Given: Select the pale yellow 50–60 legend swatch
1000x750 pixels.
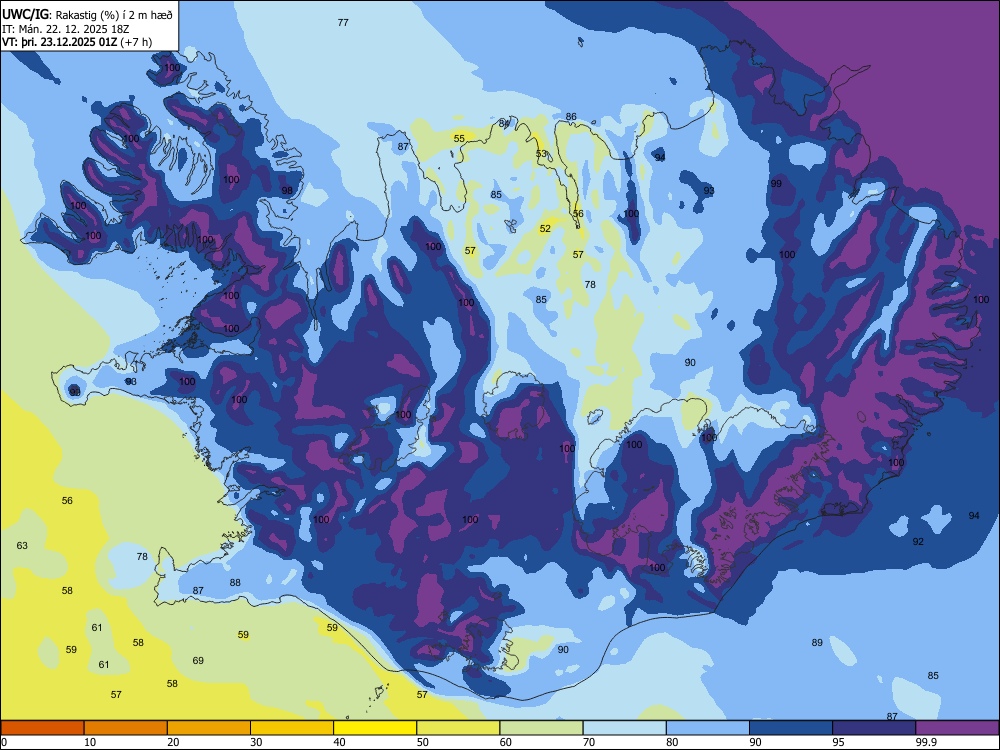Looking at the screenshot, I should point(458,728).
